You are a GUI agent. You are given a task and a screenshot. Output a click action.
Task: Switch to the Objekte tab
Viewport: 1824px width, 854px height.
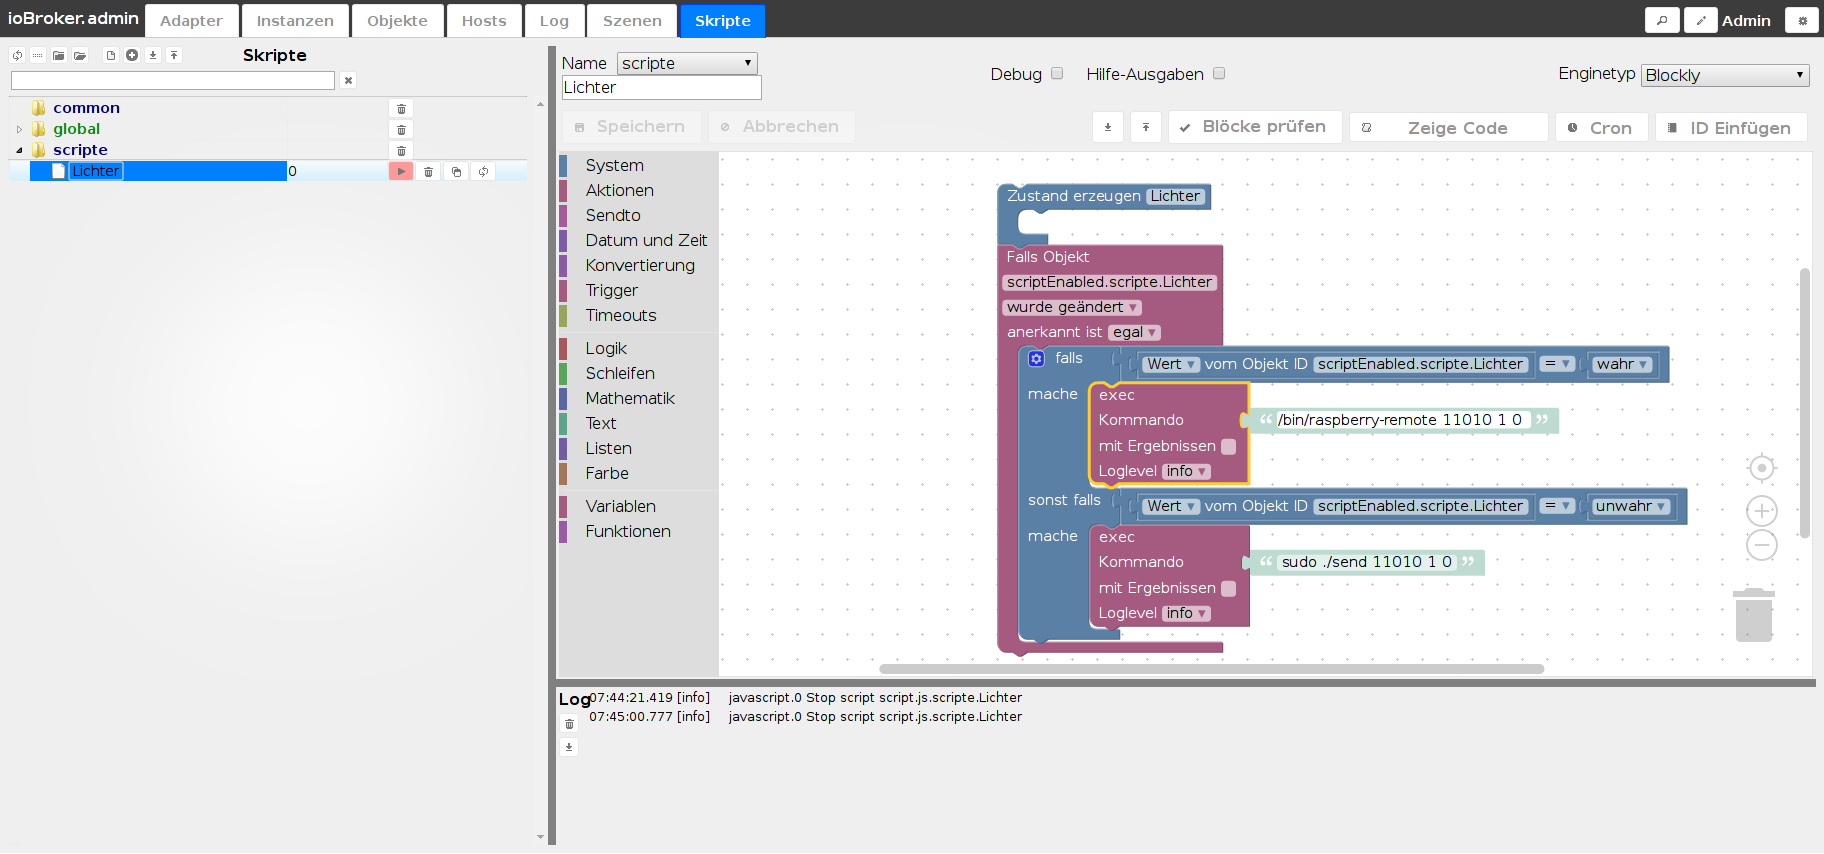pyautogui.click(x=397, y=21)
